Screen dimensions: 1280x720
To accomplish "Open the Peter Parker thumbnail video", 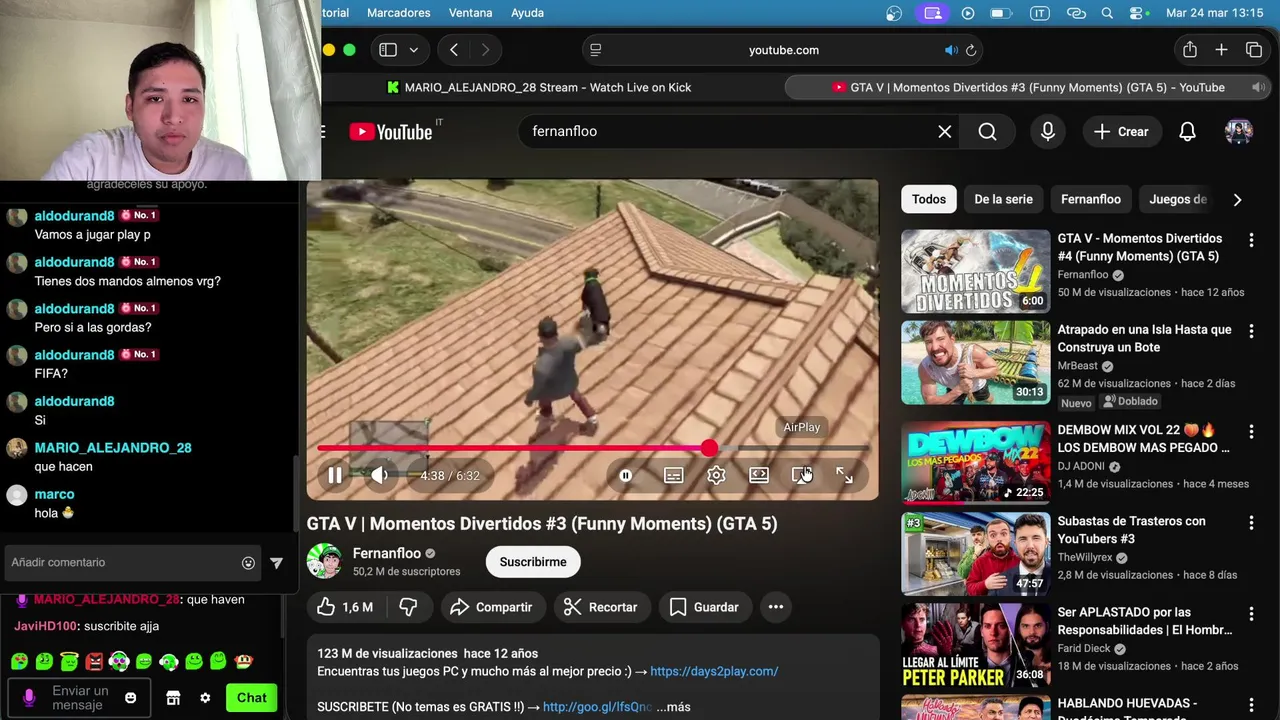I will point(976,645).
